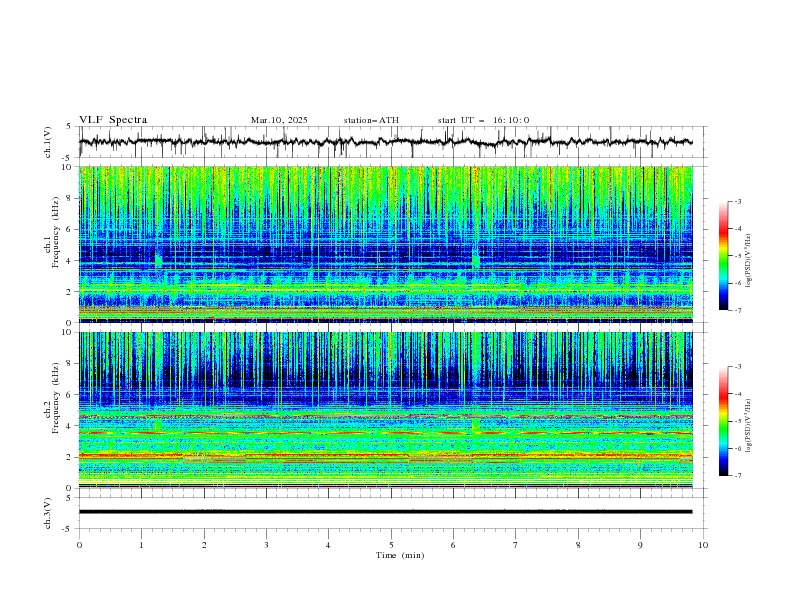Select the lower colorbar log(PSD) label
Image resolution: width=792 pixels, height=612 pixels.
[749, 426]
